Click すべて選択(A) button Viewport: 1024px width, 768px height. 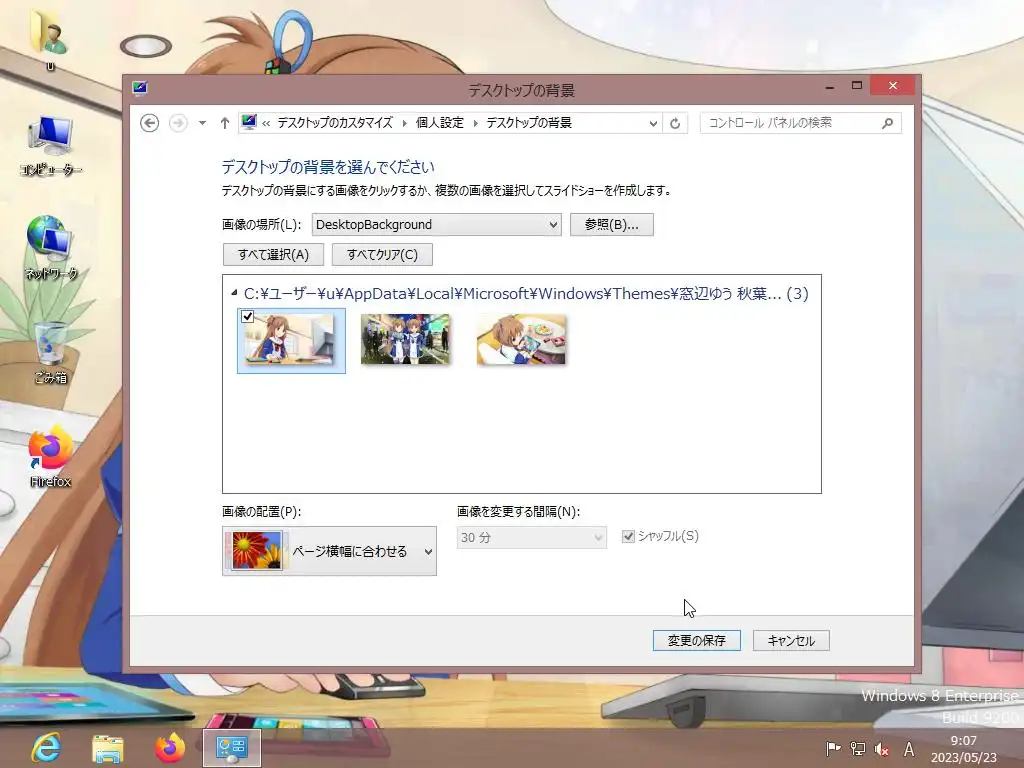[x=273, y=255]
